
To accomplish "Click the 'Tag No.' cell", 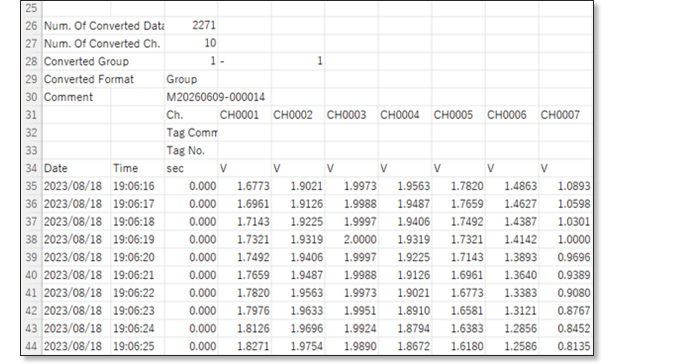I will [x=191, y=151].
